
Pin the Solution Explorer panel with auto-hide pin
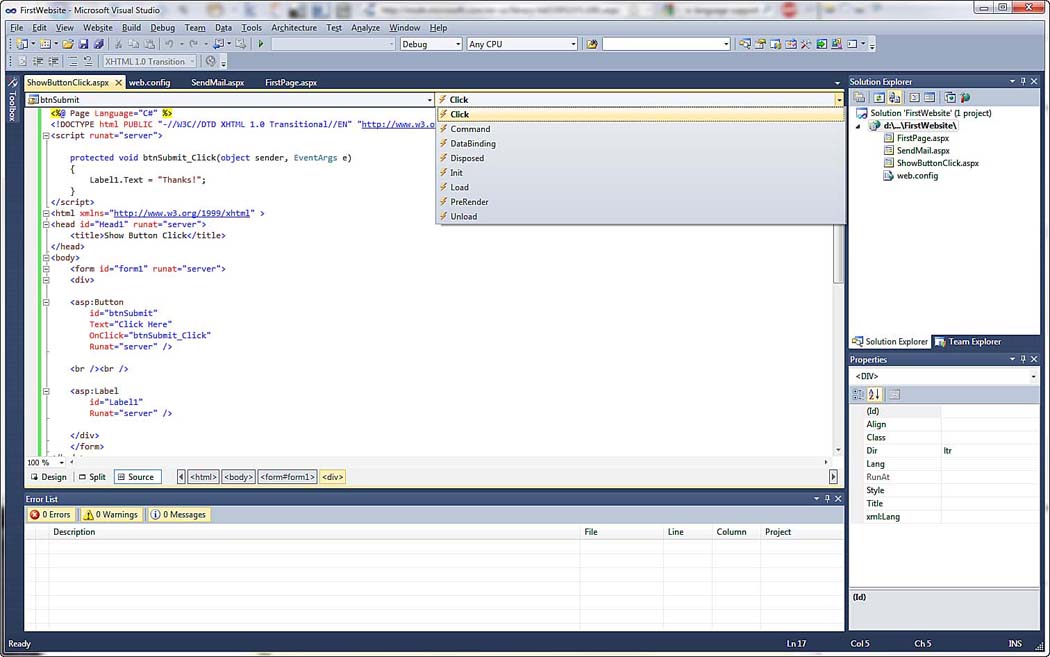coord(1023,82)
